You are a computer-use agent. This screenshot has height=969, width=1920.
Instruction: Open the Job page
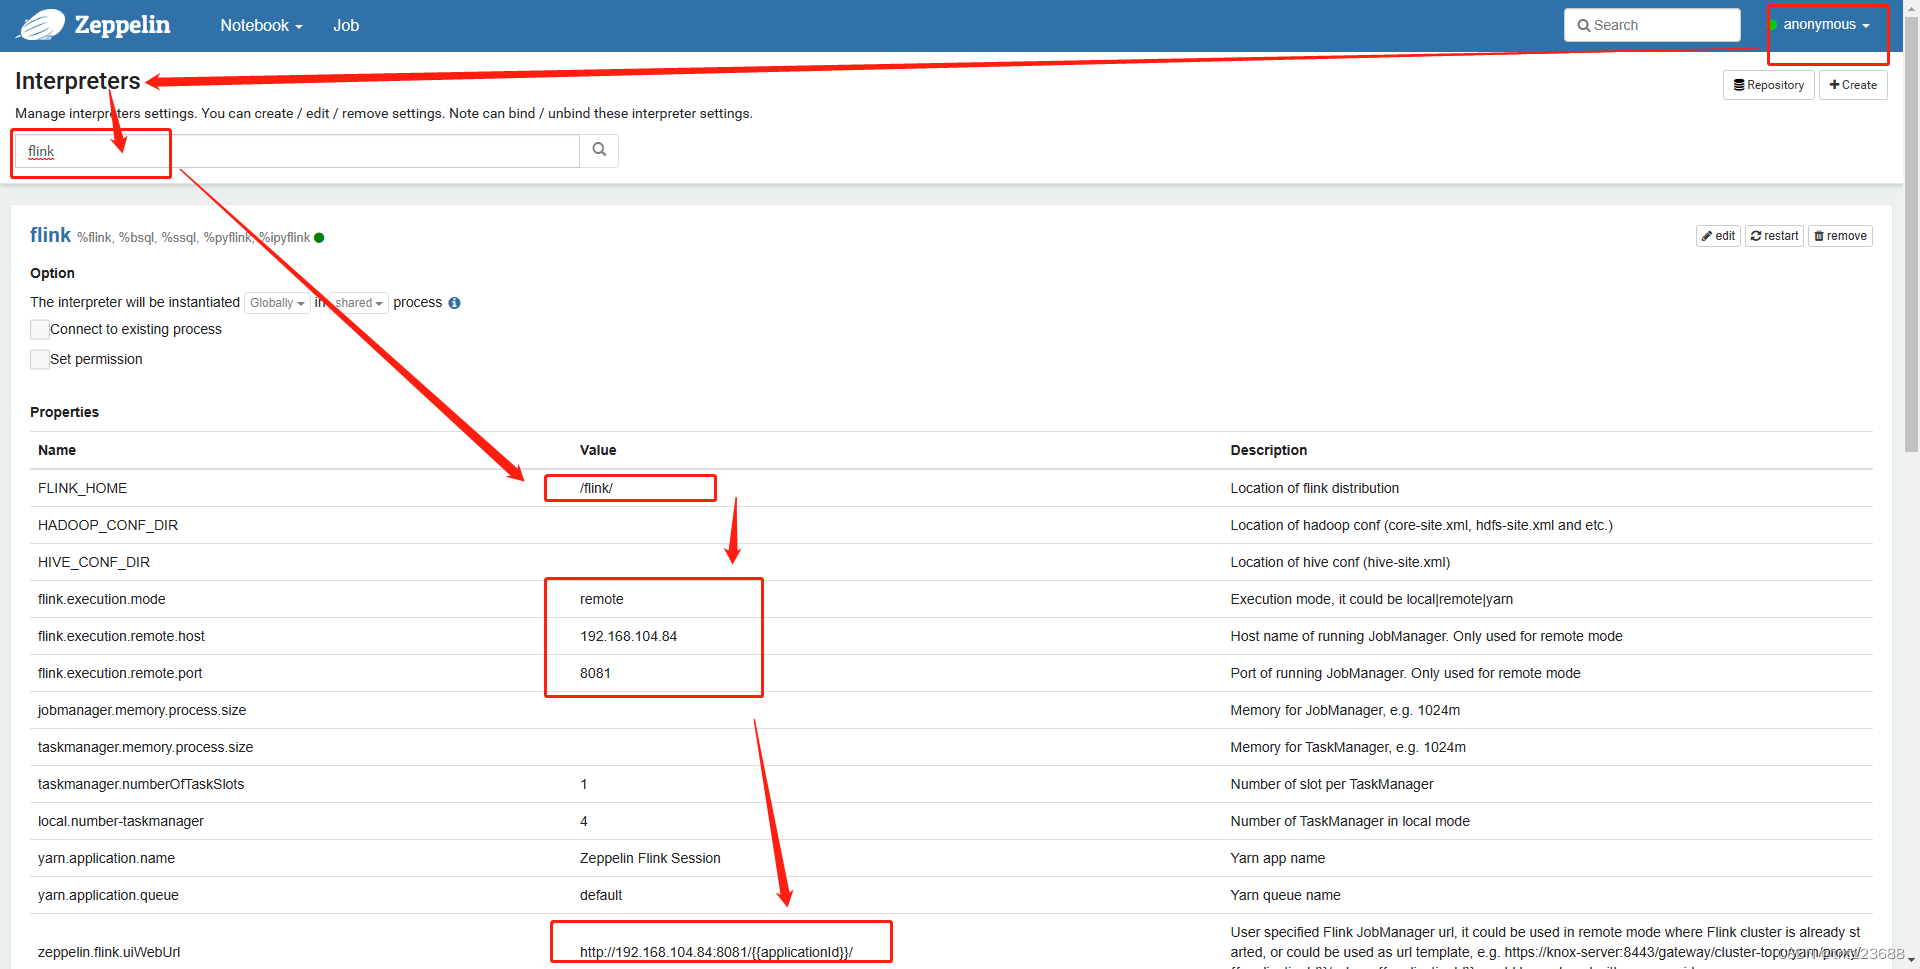click(x=346, y=25)
